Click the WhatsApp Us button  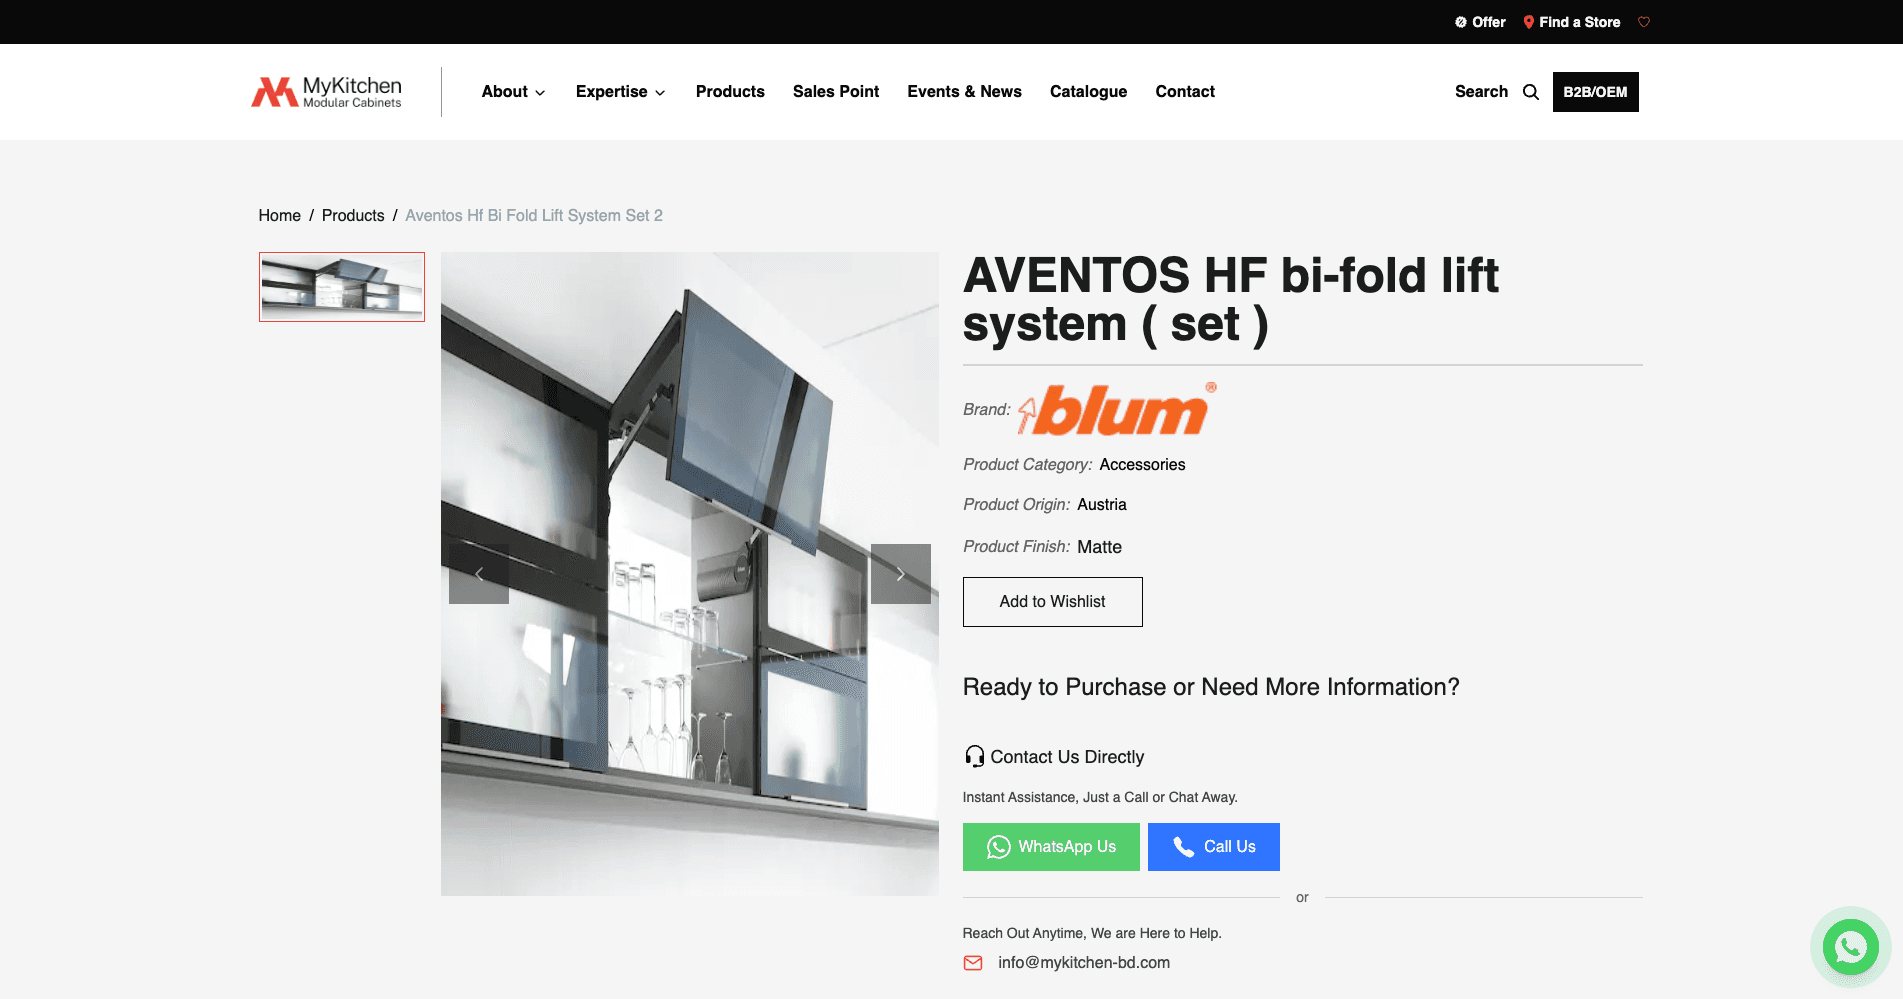pos(1051,847)
